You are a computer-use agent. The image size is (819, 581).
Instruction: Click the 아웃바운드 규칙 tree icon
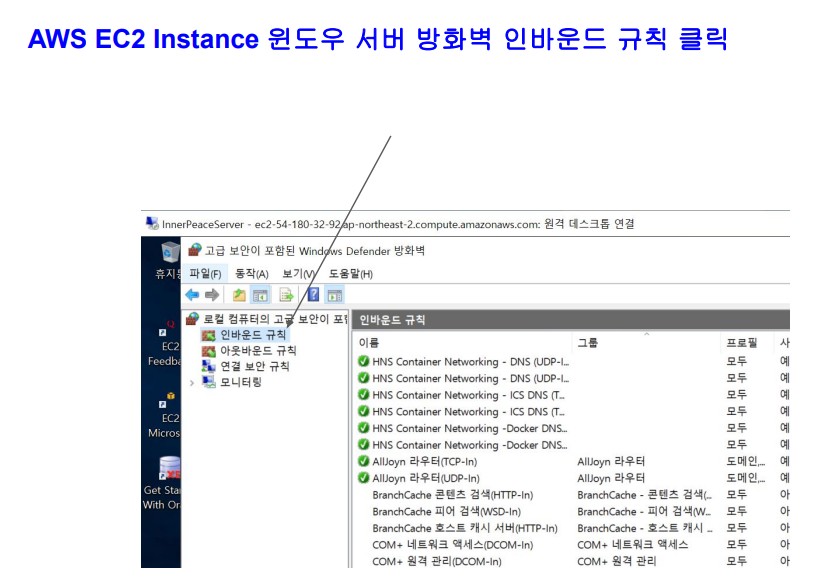208,351
